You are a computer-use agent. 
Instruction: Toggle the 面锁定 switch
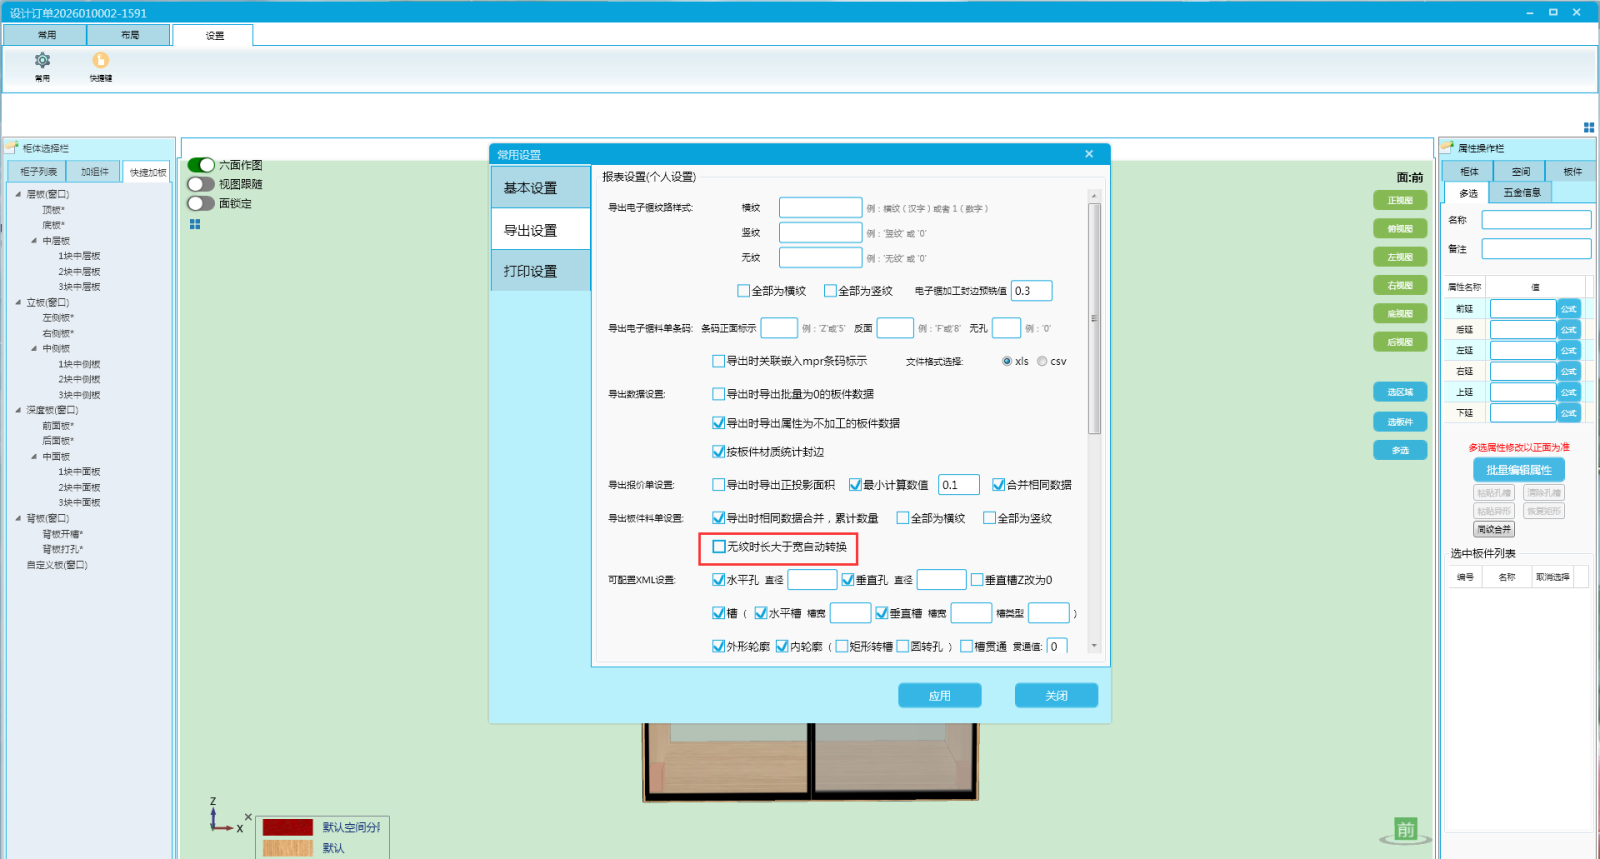pos(201,203)
